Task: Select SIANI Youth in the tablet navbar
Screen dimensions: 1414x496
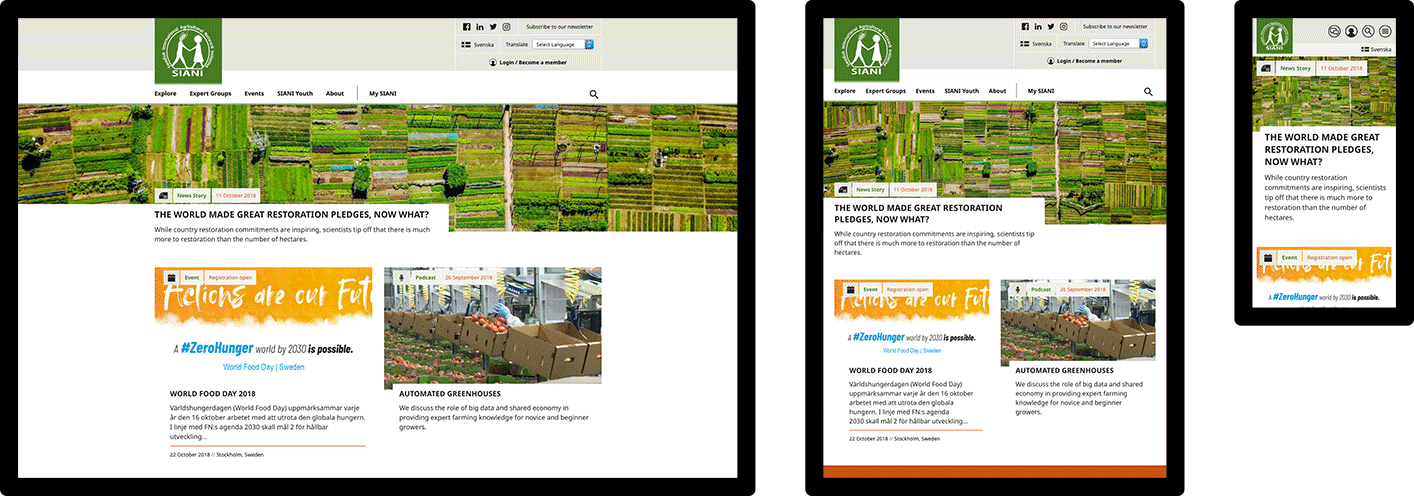Action: pos(960,91)
